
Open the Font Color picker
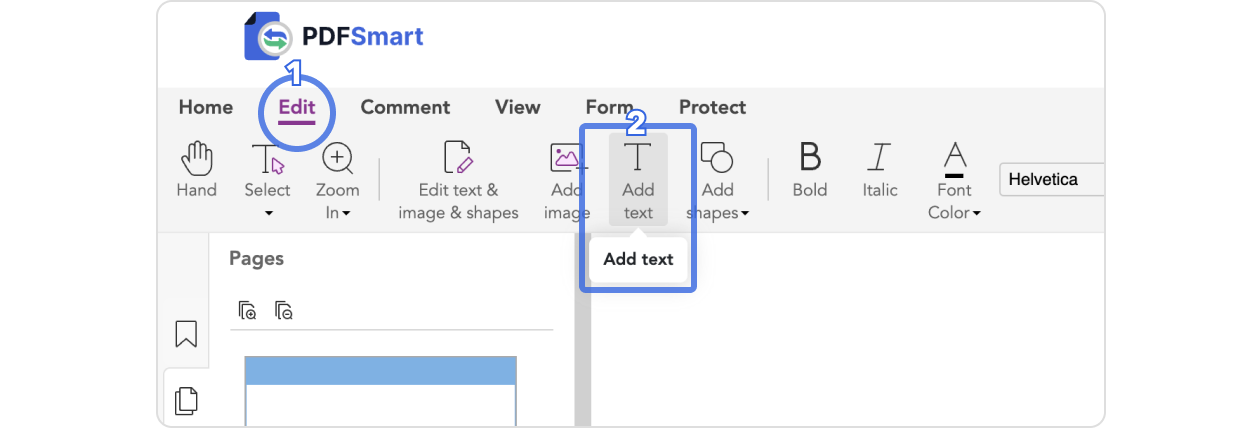click(x=955, y=180)
